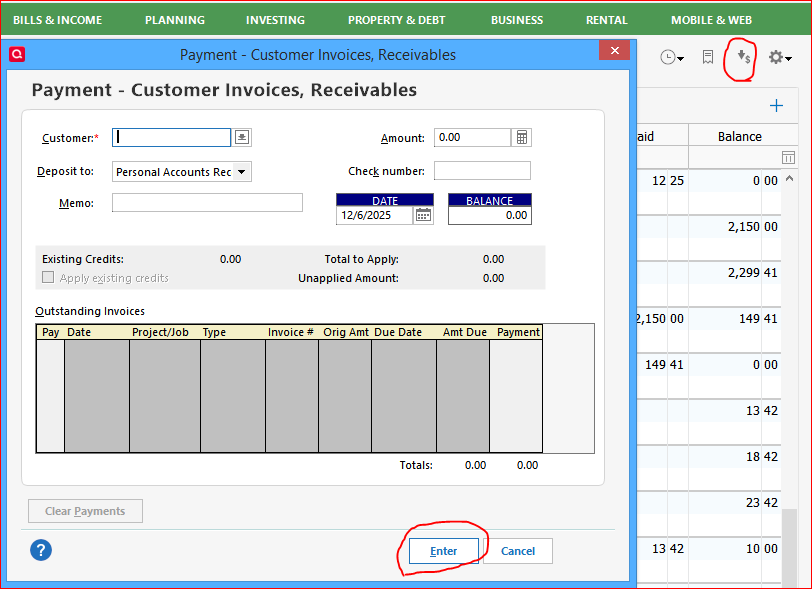The height and width of the screenshot is (589, 812).
Task: Click the blue help question mark icon
Action: pyautogui.click(x=41, y=550)
